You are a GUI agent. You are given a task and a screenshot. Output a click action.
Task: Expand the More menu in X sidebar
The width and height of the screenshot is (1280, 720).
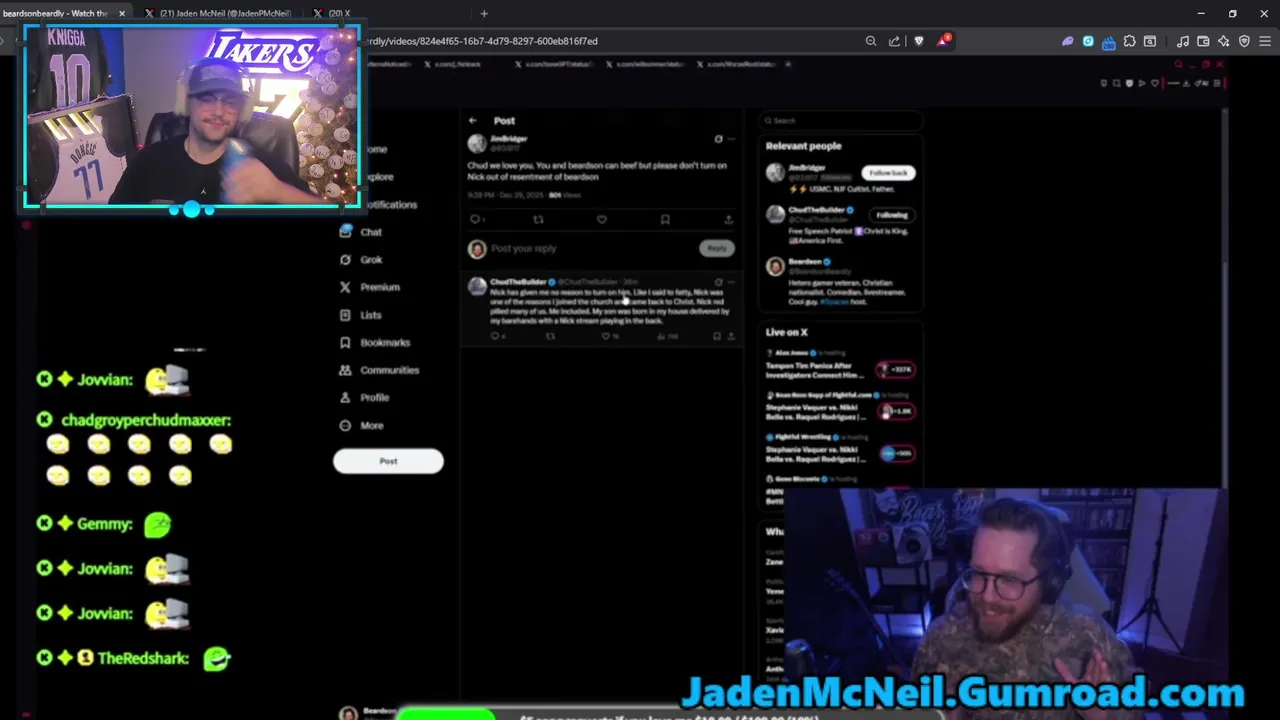tap(361, 425)
